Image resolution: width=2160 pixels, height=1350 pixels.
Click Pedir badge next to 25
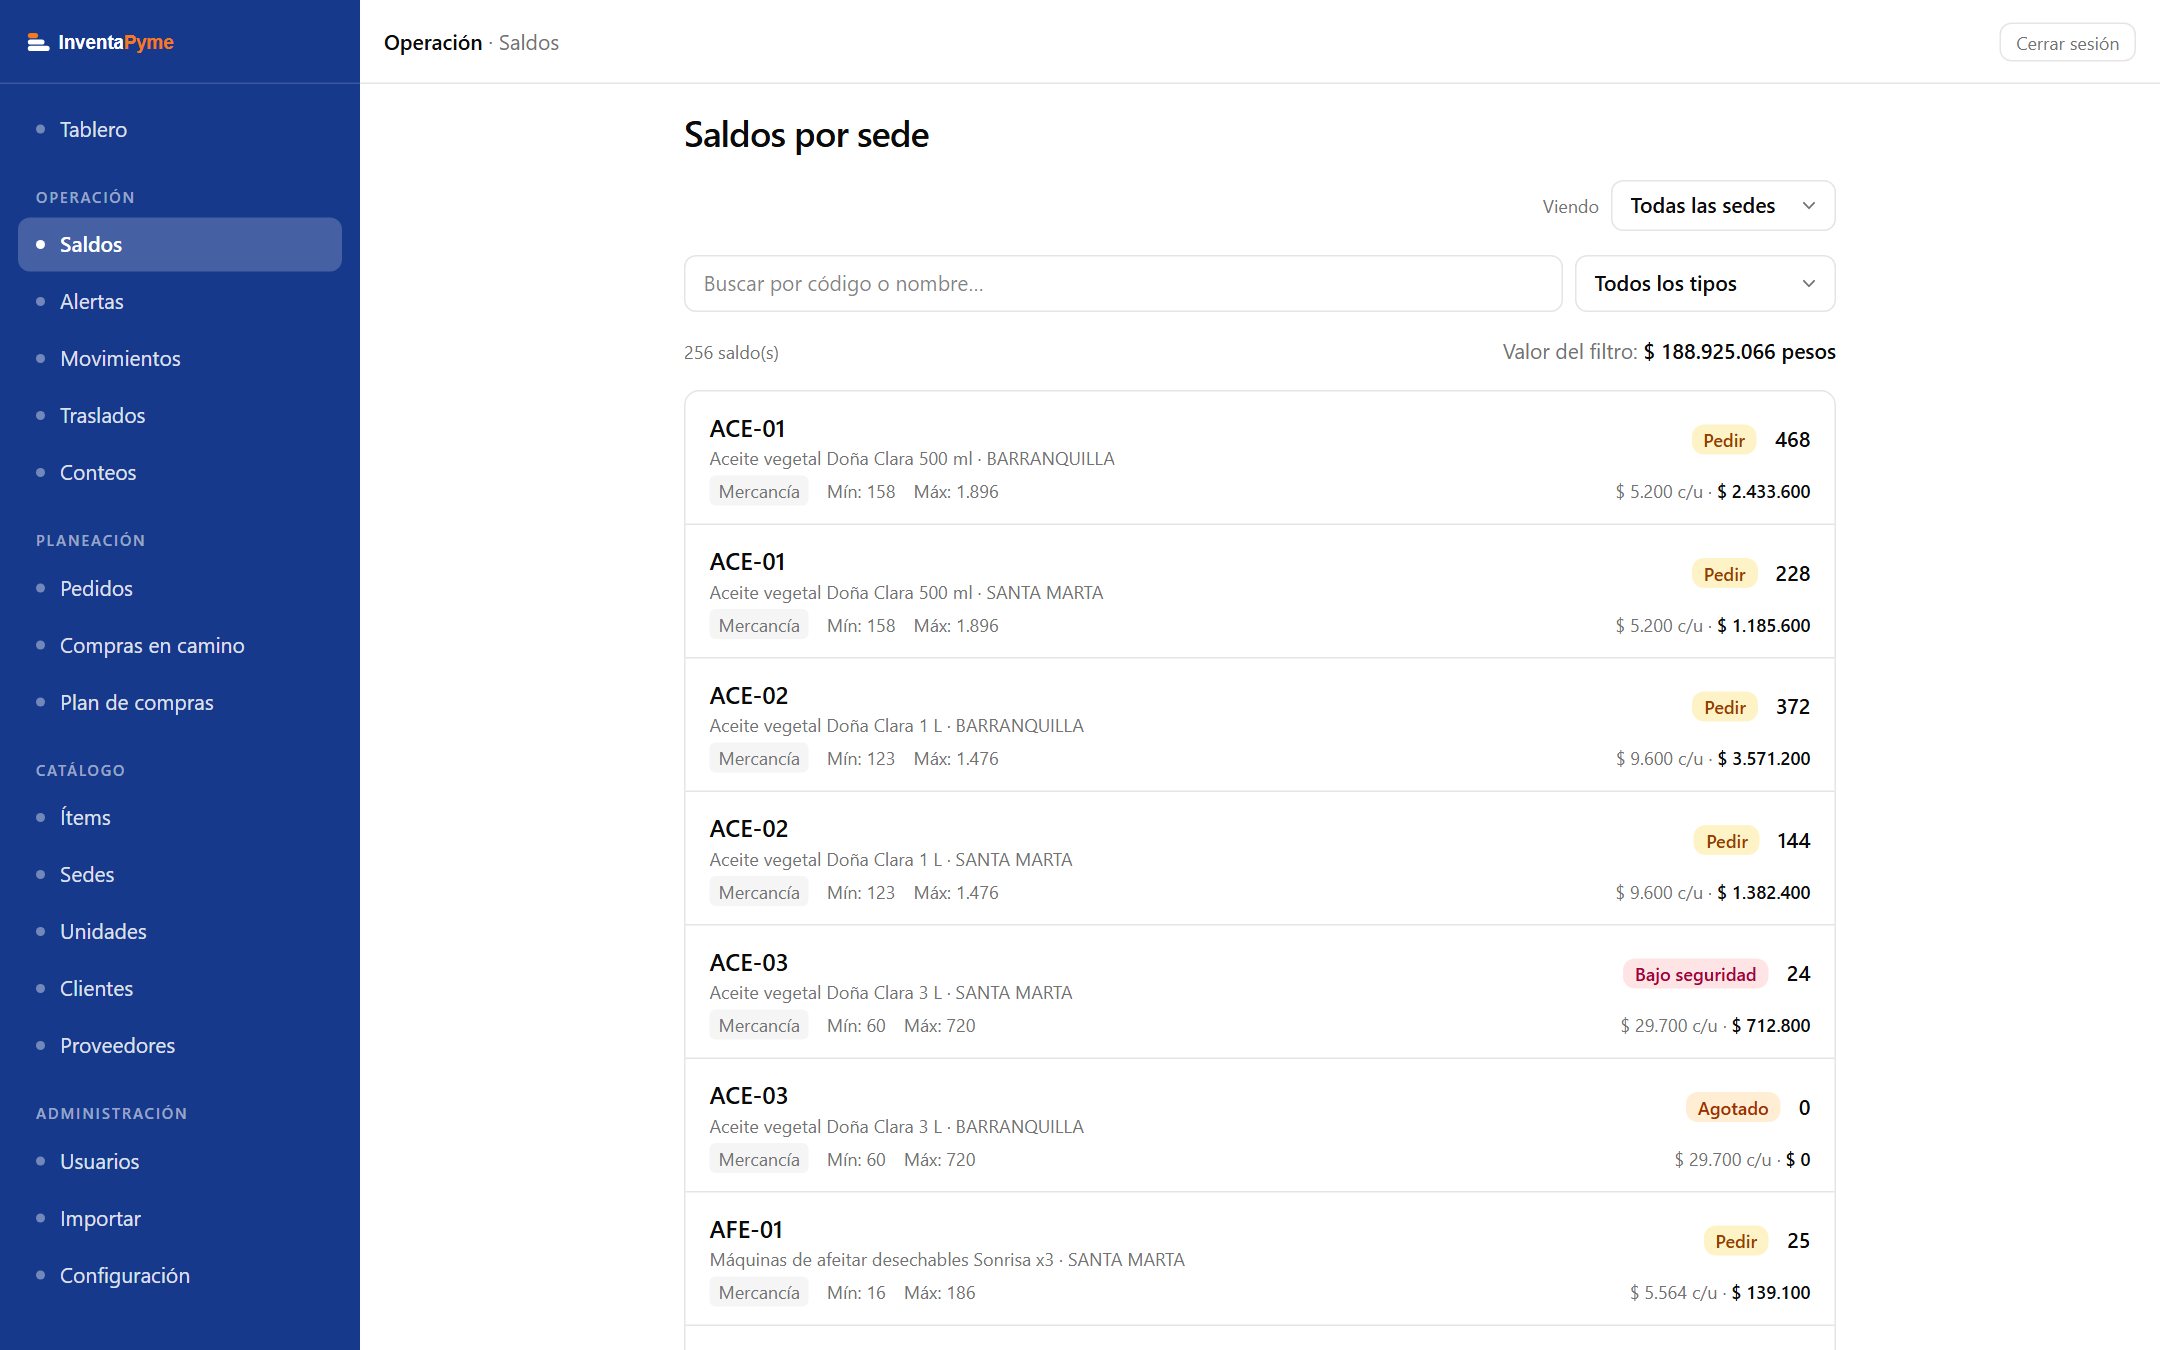tap(1736, 1241)
